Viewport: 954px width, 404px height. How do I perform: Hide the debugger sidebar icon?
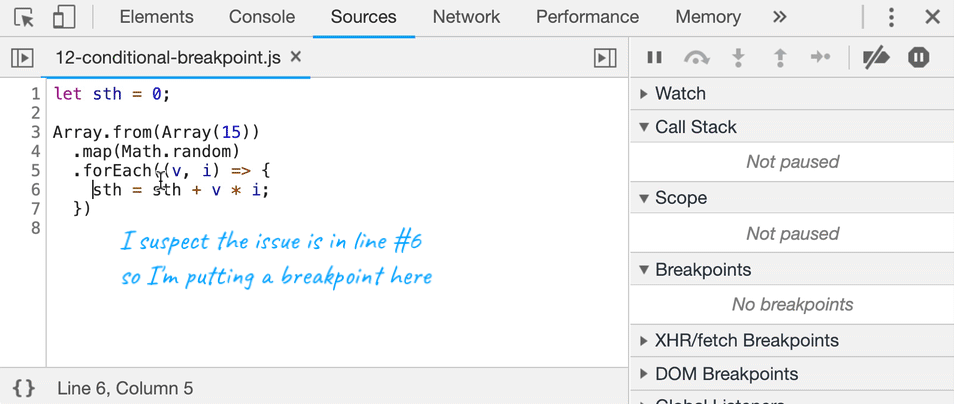[605, 58]
